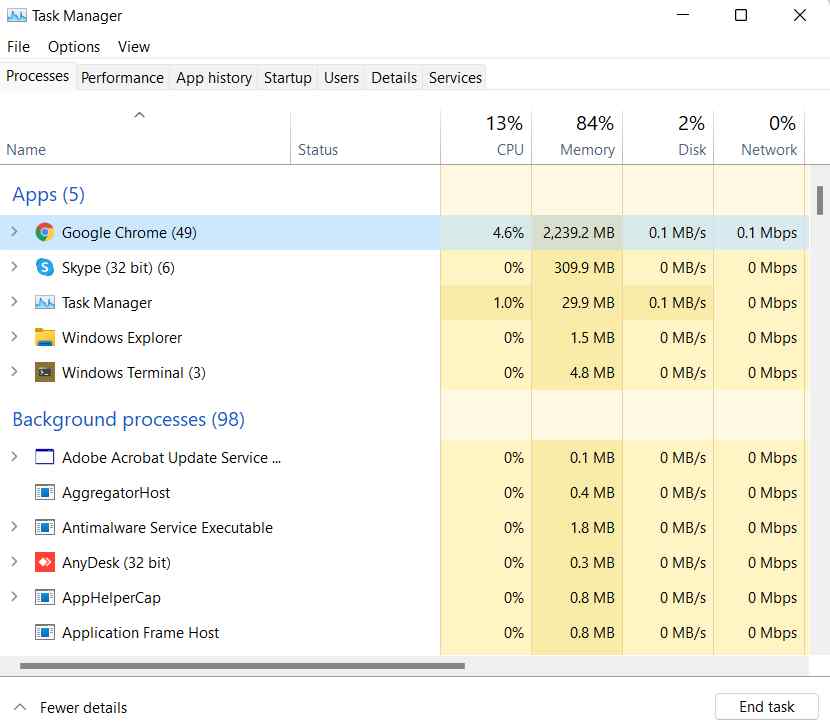The image size is (830, 727).
Task: Click the Skype process icon
Action: point(44,267)
